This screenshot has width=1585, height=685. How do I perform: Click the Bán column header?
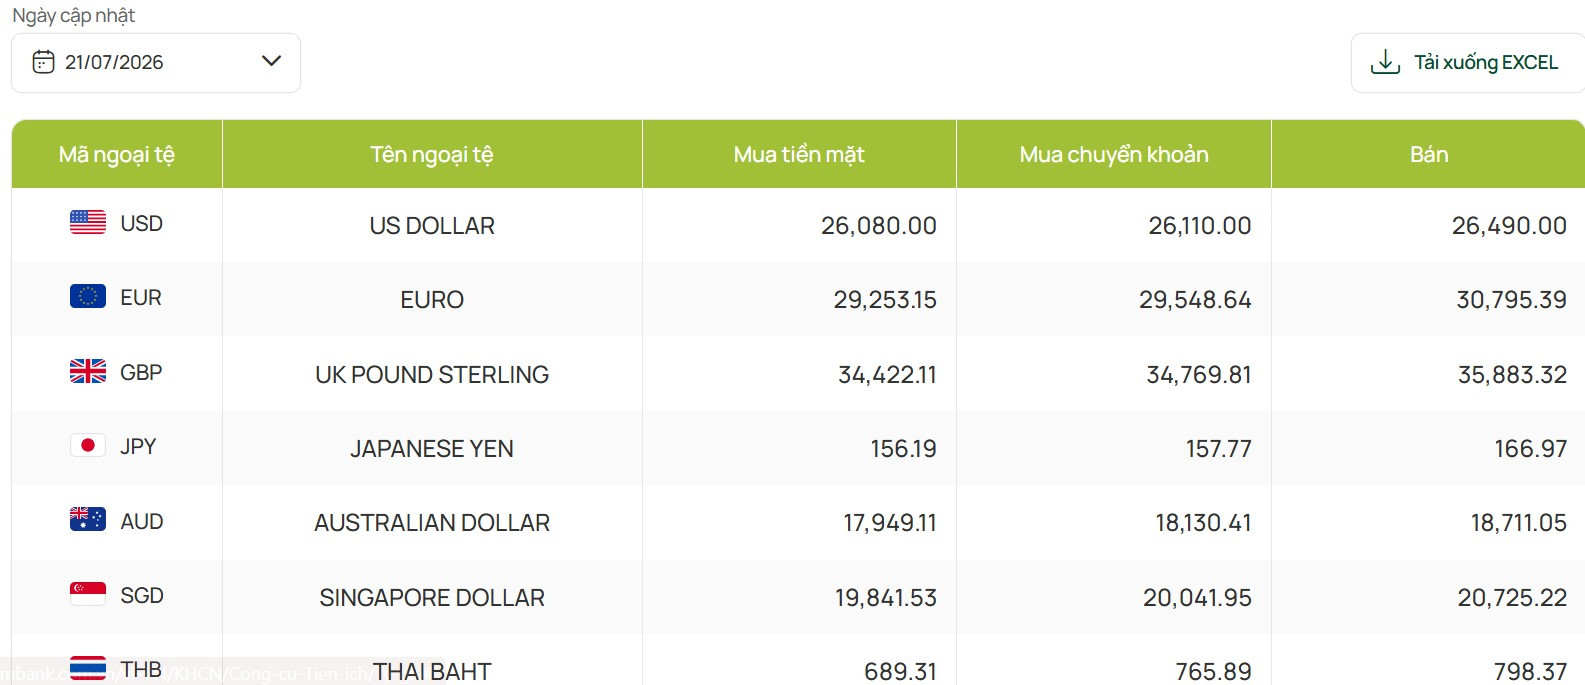pos(1428,154)
